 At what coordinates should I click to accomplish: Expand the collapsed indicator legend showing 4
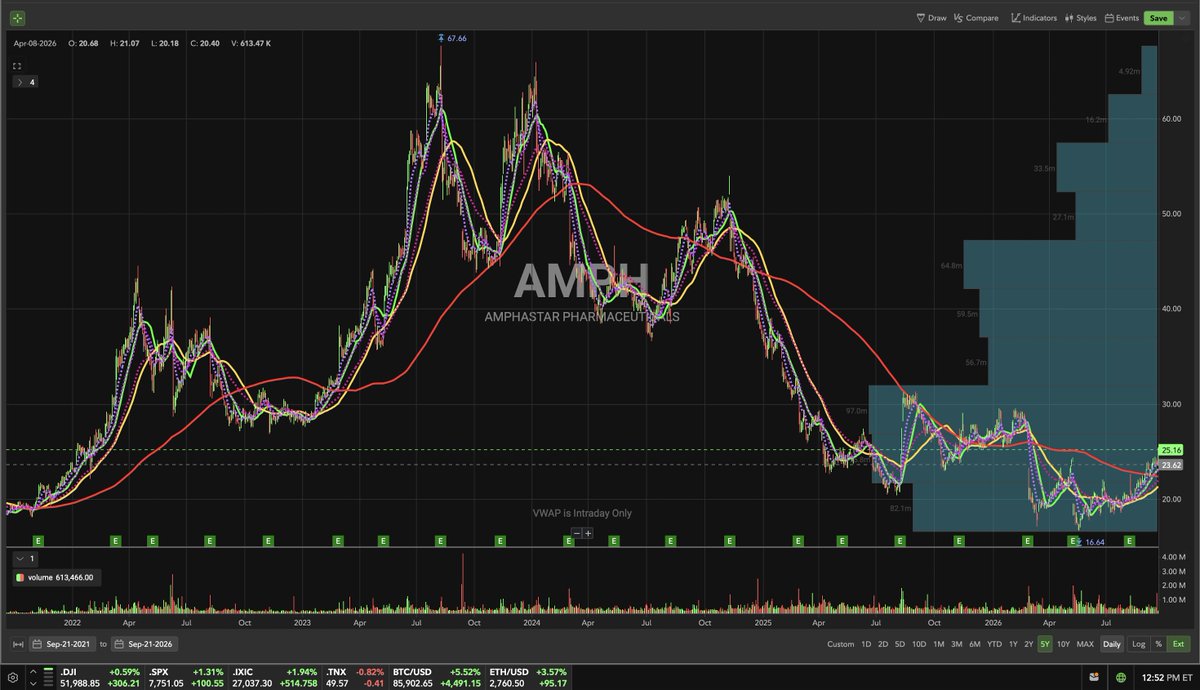[25, 82]
